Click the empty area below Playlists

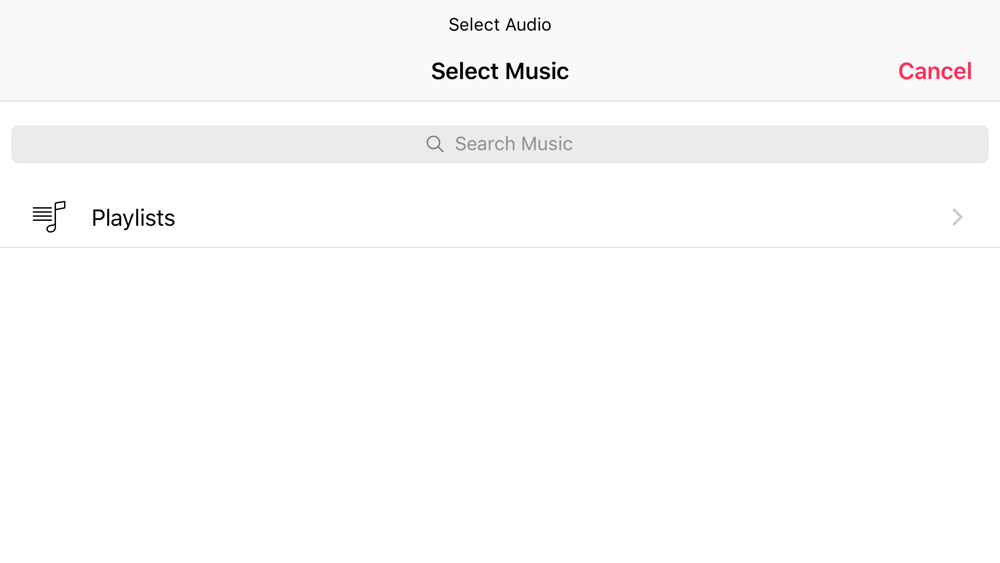tap(500, 400)
